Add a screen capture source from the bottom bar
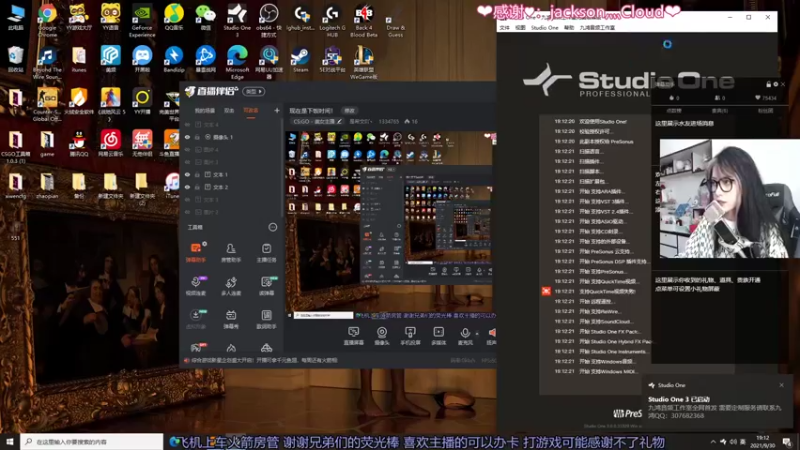The height and width of the screenshot is (450, 800). point(353,336)
